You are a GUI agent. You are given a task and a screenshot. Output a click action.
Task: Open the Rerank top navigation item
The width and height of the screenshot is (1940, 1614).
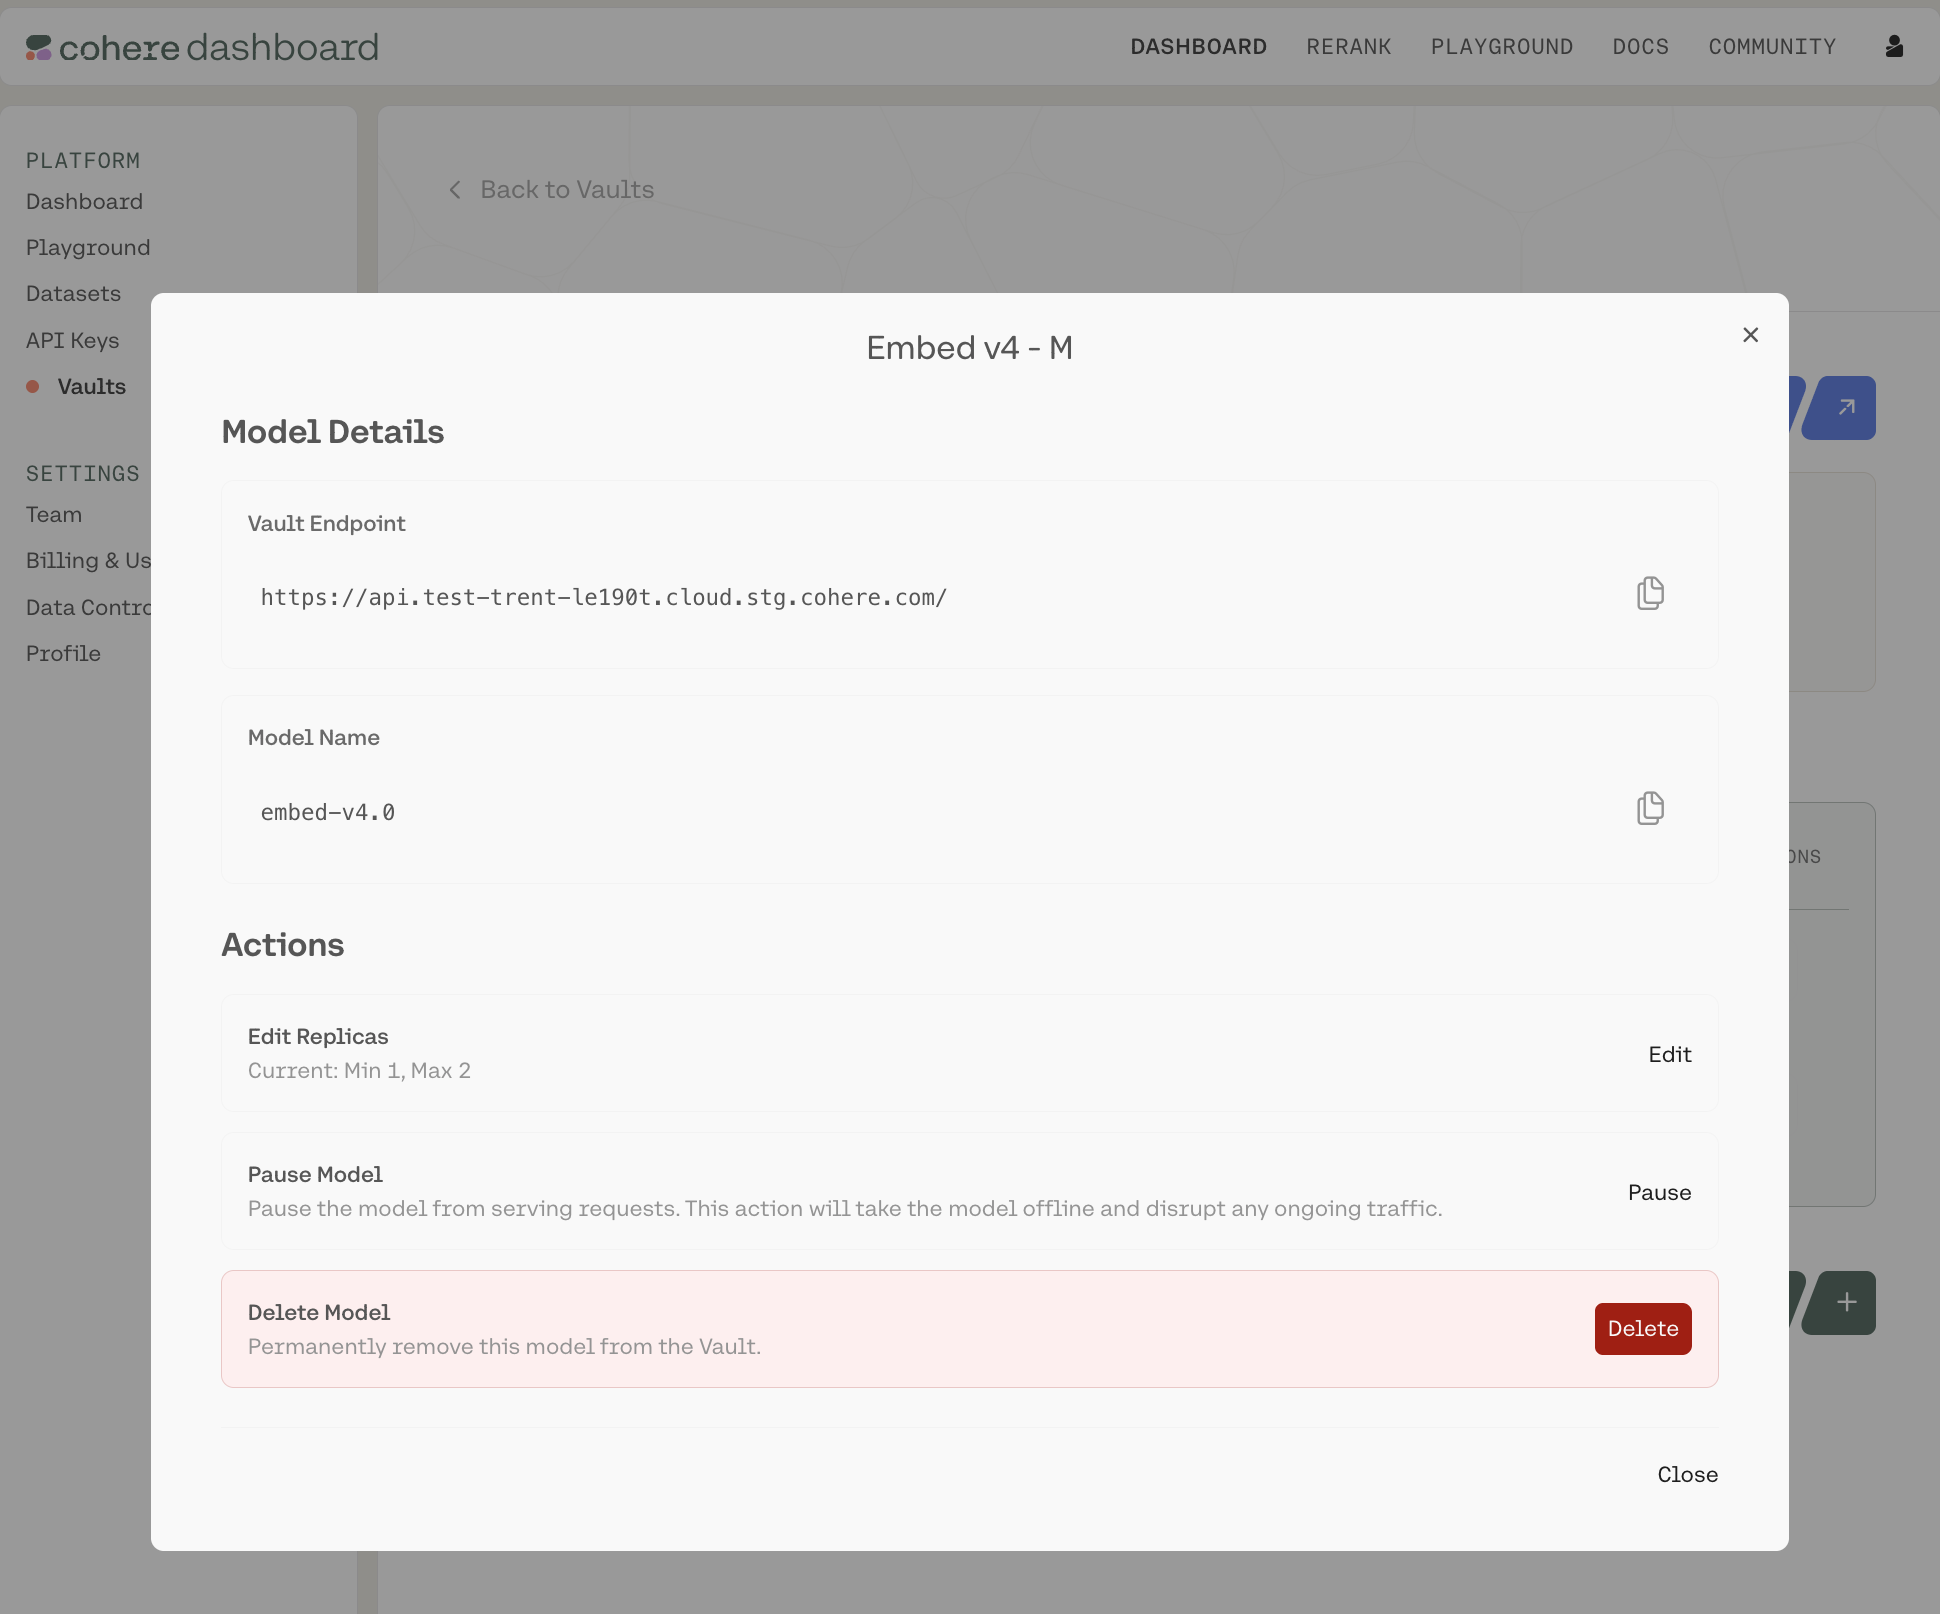coord(1348,47)
